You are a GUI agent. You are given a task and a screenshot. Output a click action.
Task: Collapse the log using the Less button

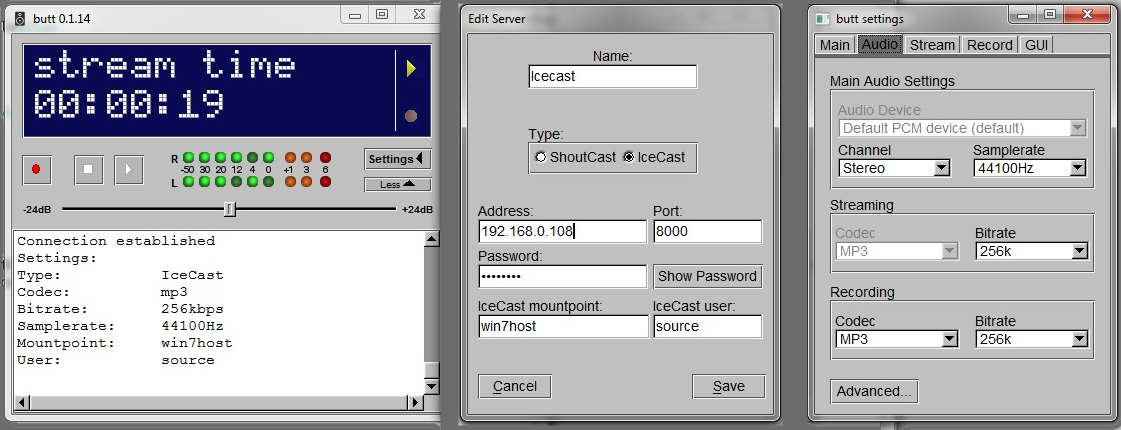click(397, 185)
